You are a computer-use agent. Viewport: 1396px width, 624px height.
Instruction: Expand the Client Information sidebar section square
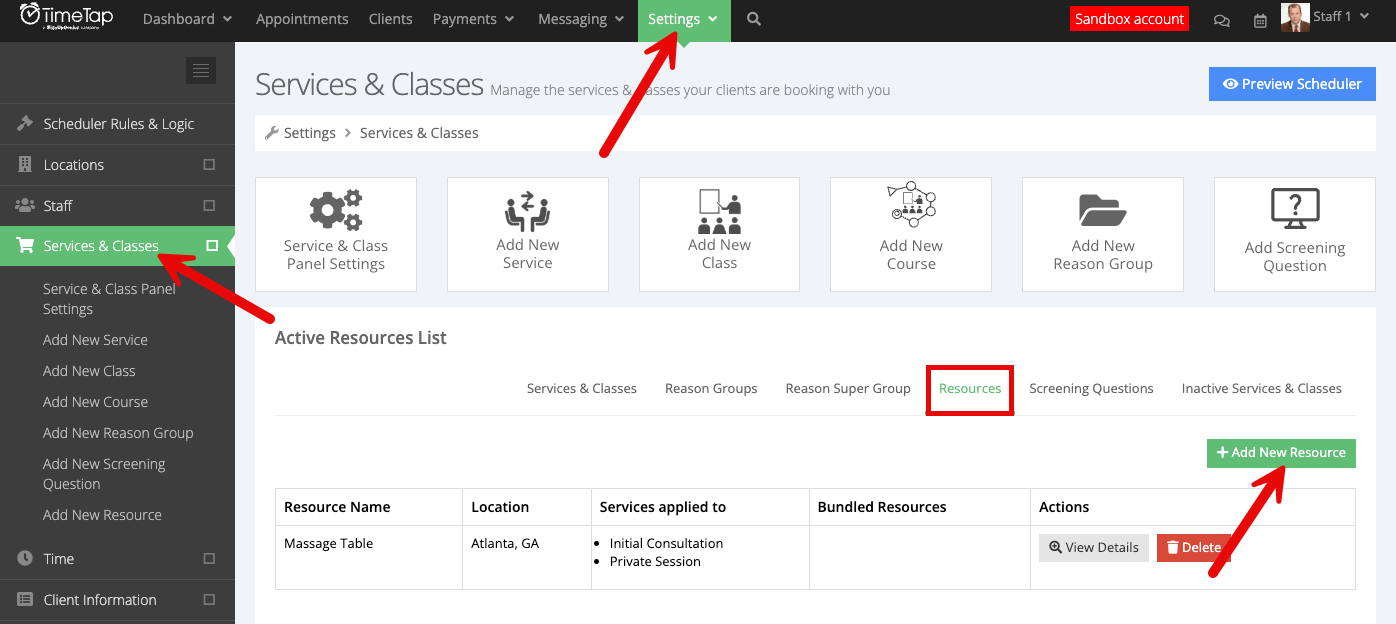209,599
